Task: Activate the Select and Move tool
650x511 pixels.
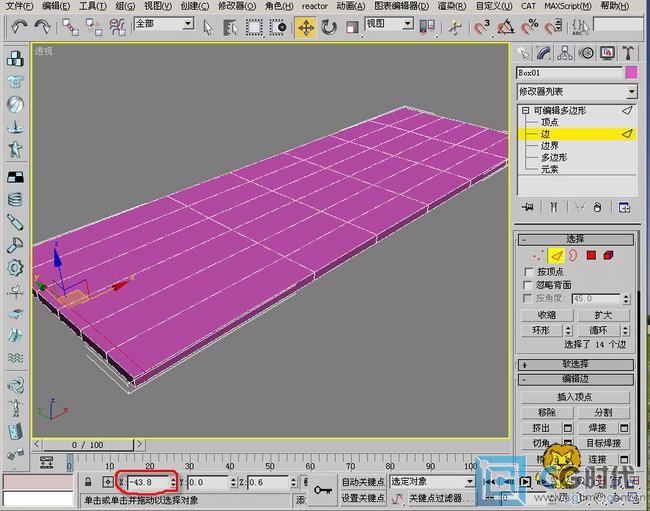Action: [306, 28]
